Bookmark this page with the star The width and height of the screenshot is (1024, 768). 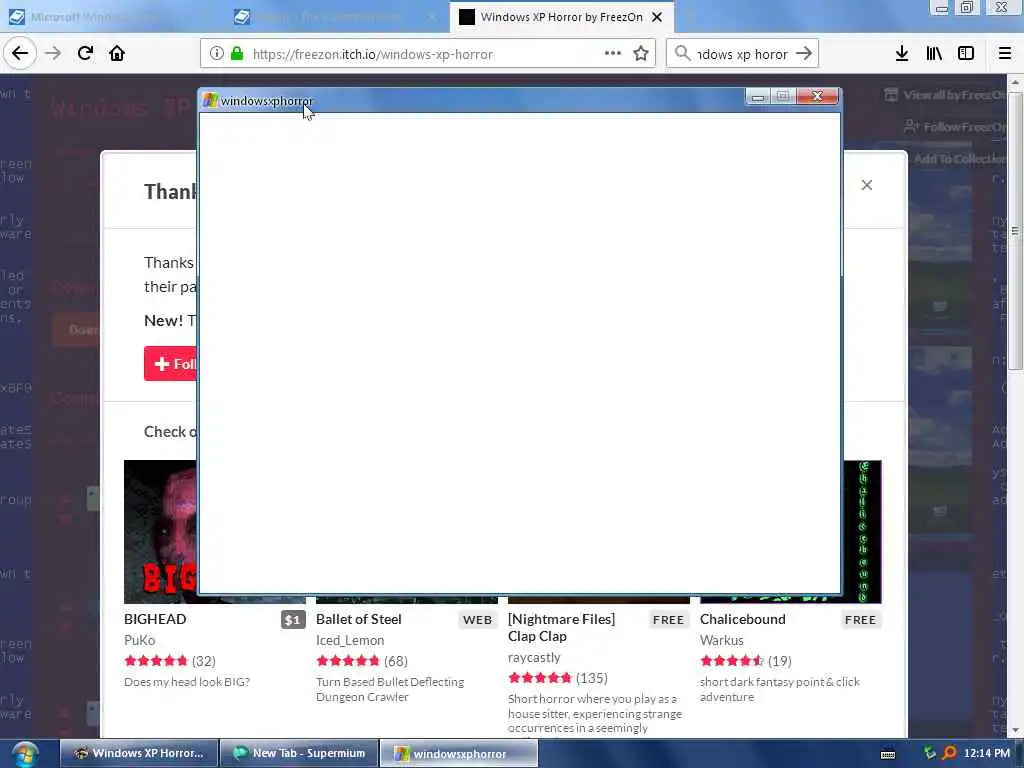641,53
